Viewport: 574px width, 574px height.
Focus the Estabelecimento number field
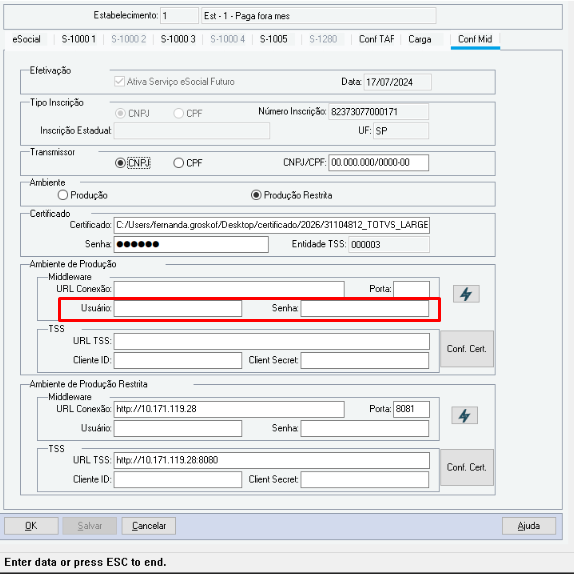coord(179,16)
